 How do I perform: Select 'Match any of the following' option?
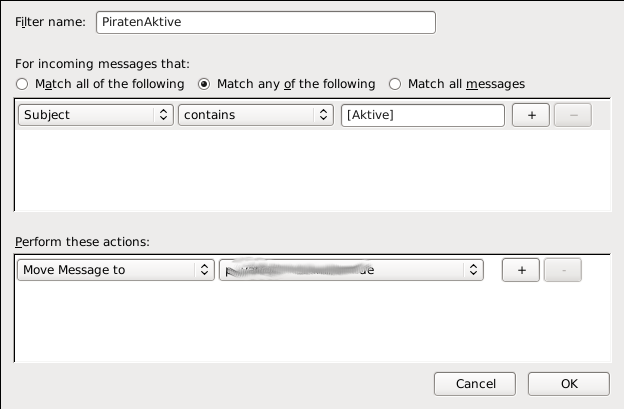tap(207, 84)
